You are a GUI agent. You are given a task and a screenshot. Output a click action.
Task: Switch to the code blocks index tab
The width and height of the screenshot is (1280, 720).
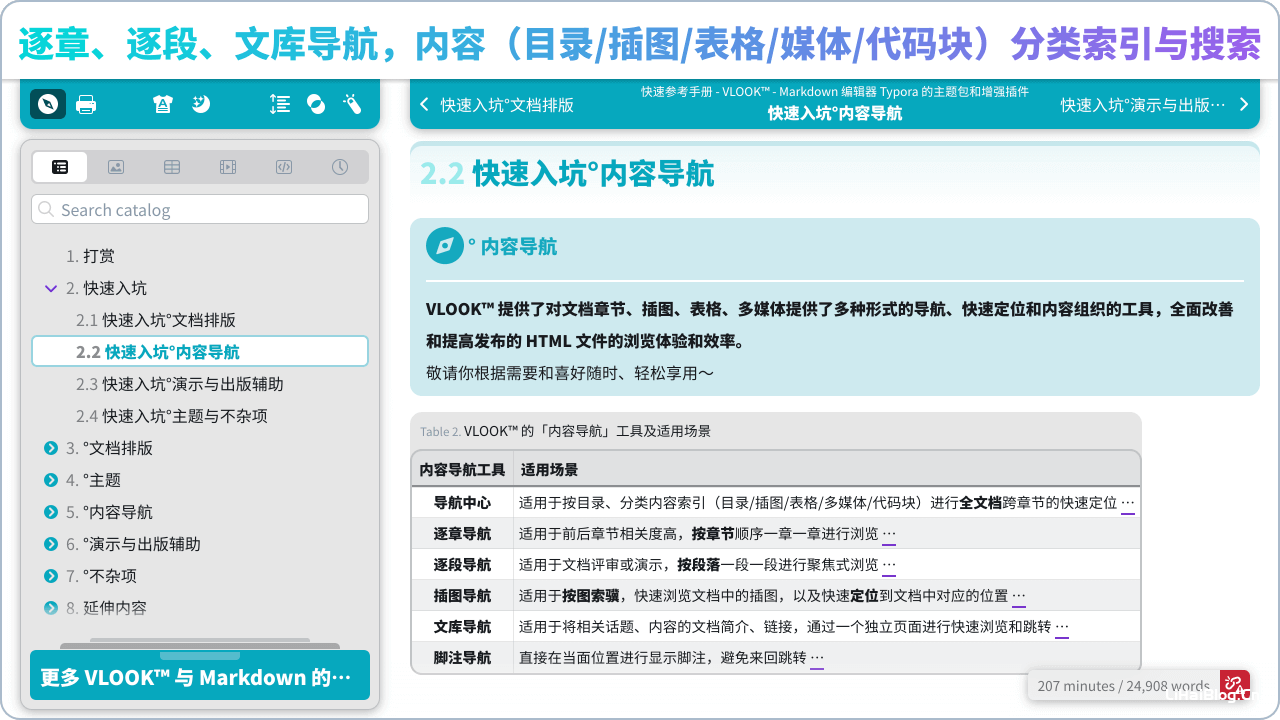pos(284,167)
